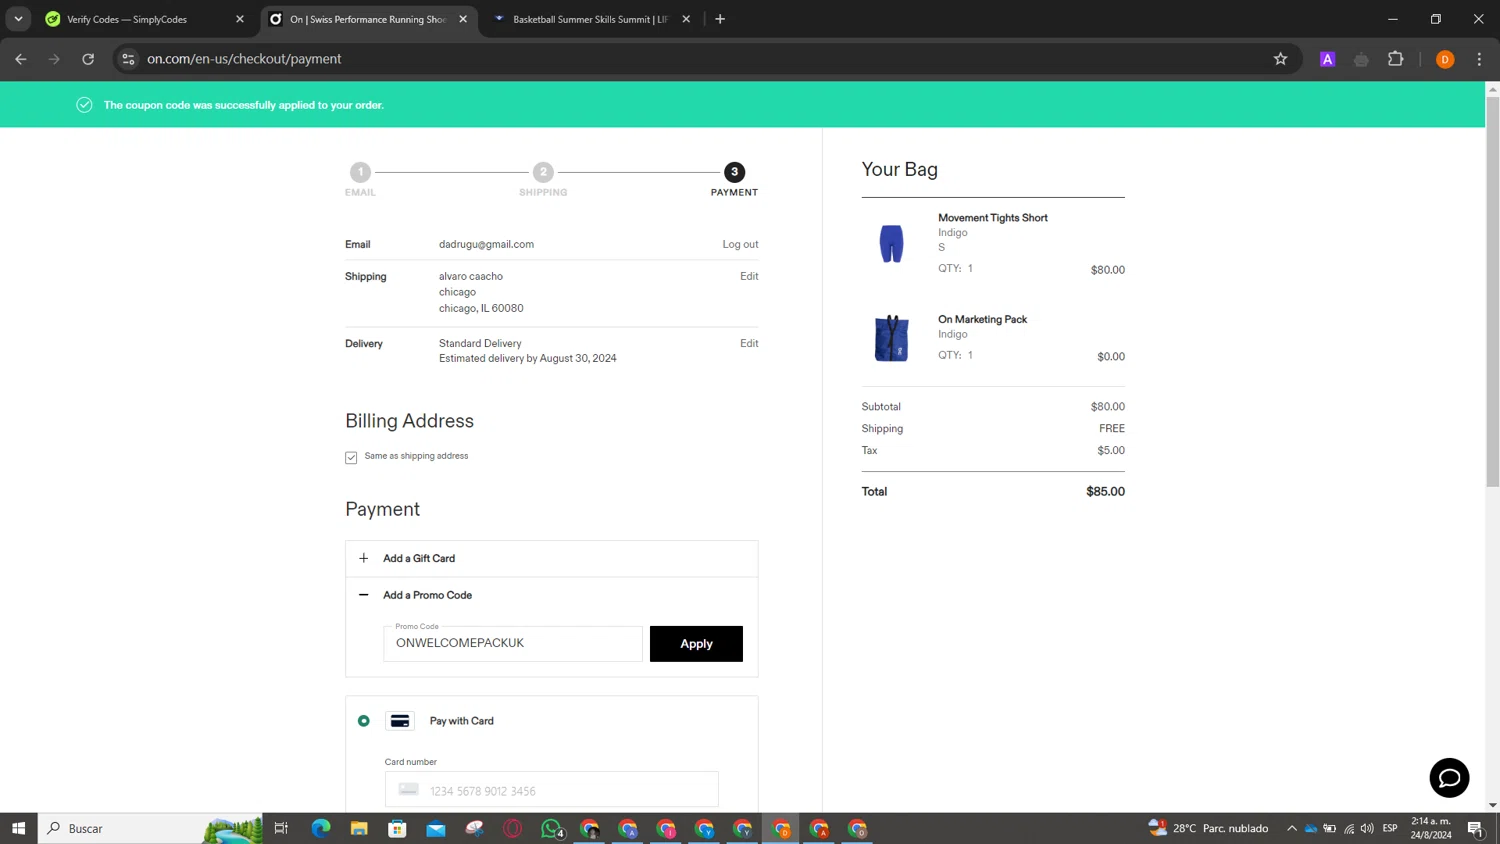Open the live chat bubble
This screenshot has width=1500, height=844.
(x=1449, y=778)
